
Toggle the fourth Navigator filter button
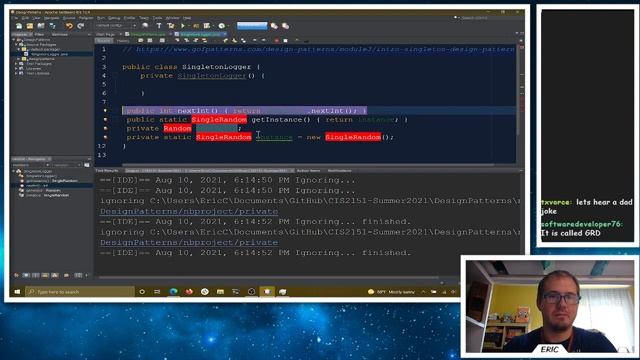[46, 276]
